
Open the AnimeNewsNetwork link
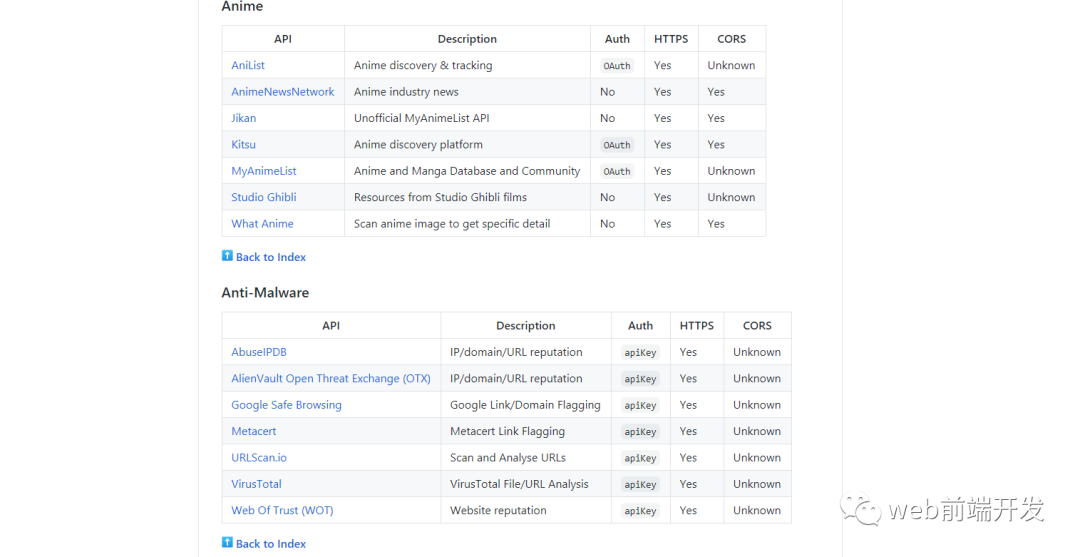pos(283,92)
